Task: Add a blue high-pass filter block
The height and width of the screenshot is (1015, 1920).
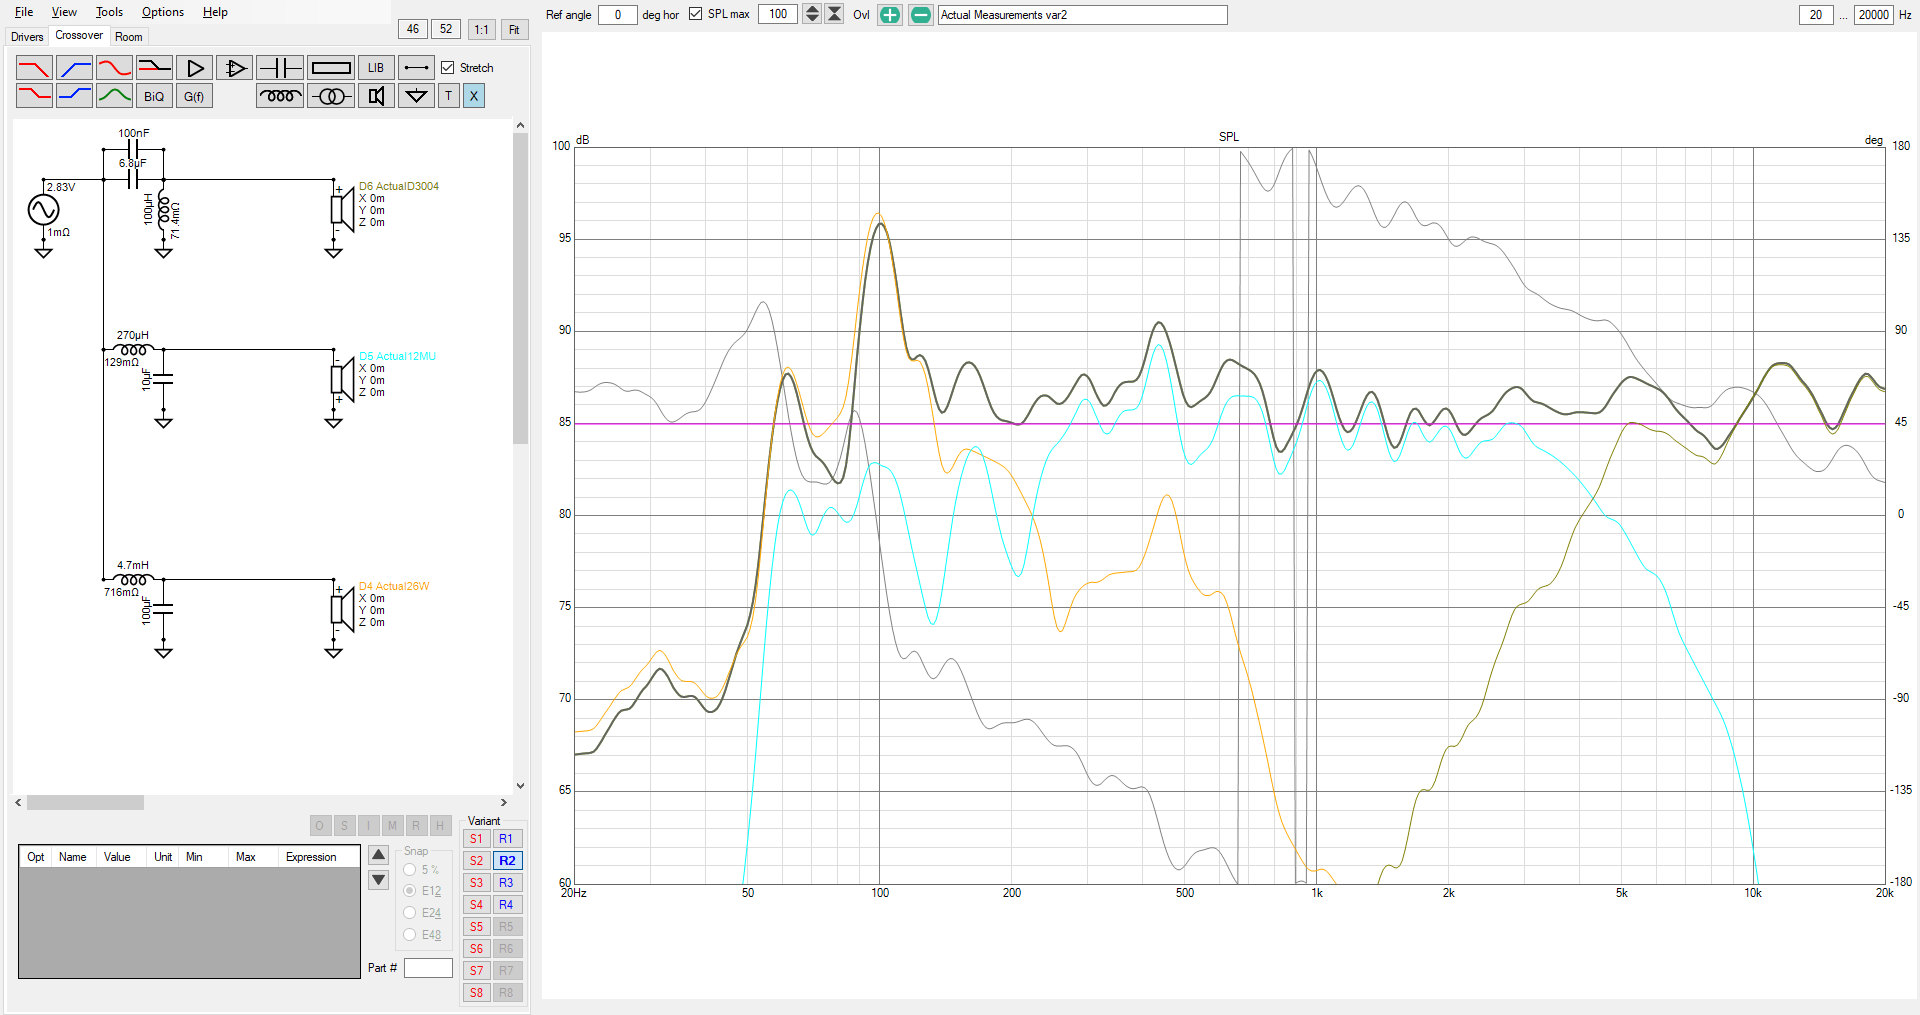Action: pos(74,68)
